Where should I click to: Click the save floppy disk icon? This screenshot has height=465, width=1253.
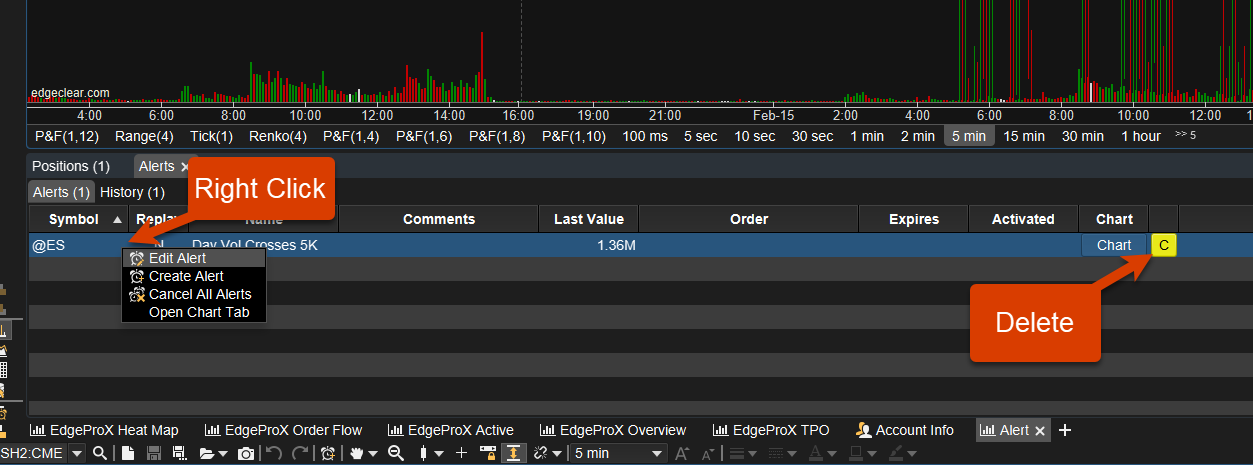[x=154, y=454]
